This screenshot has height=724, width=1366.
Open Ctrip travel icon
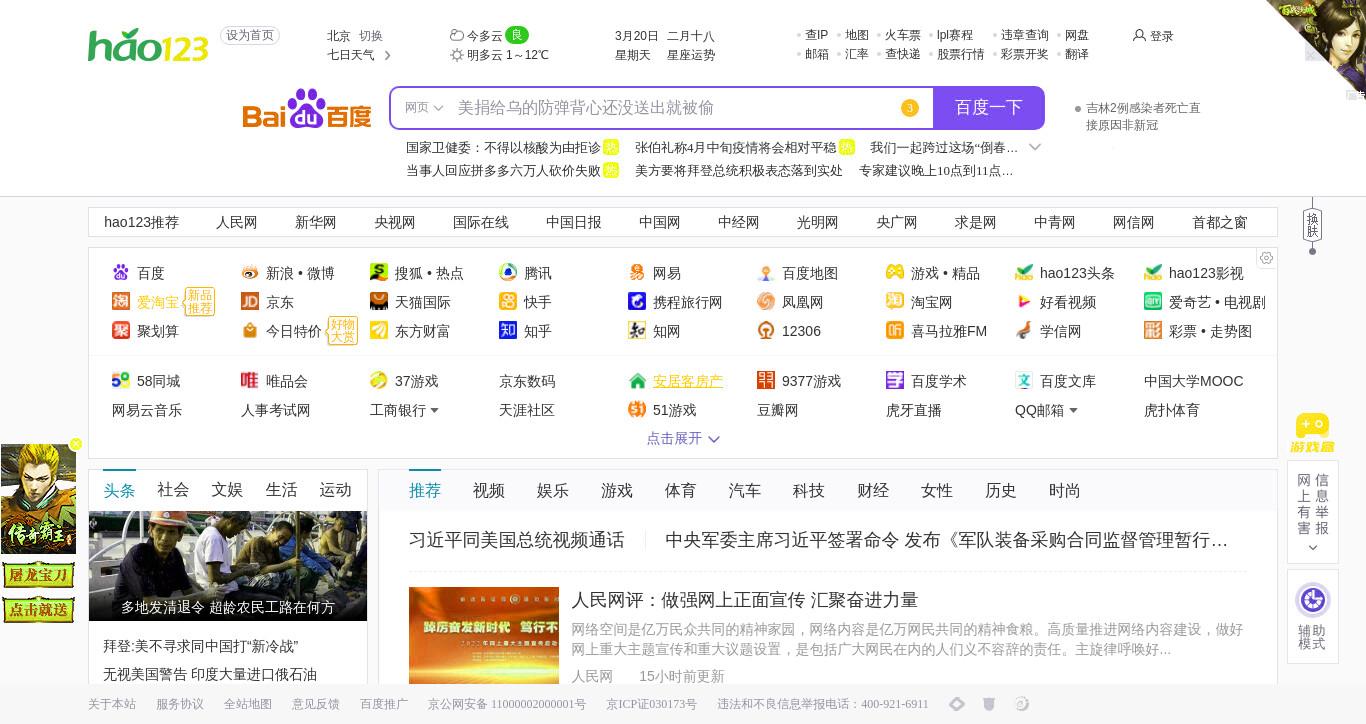click(637, 301)
